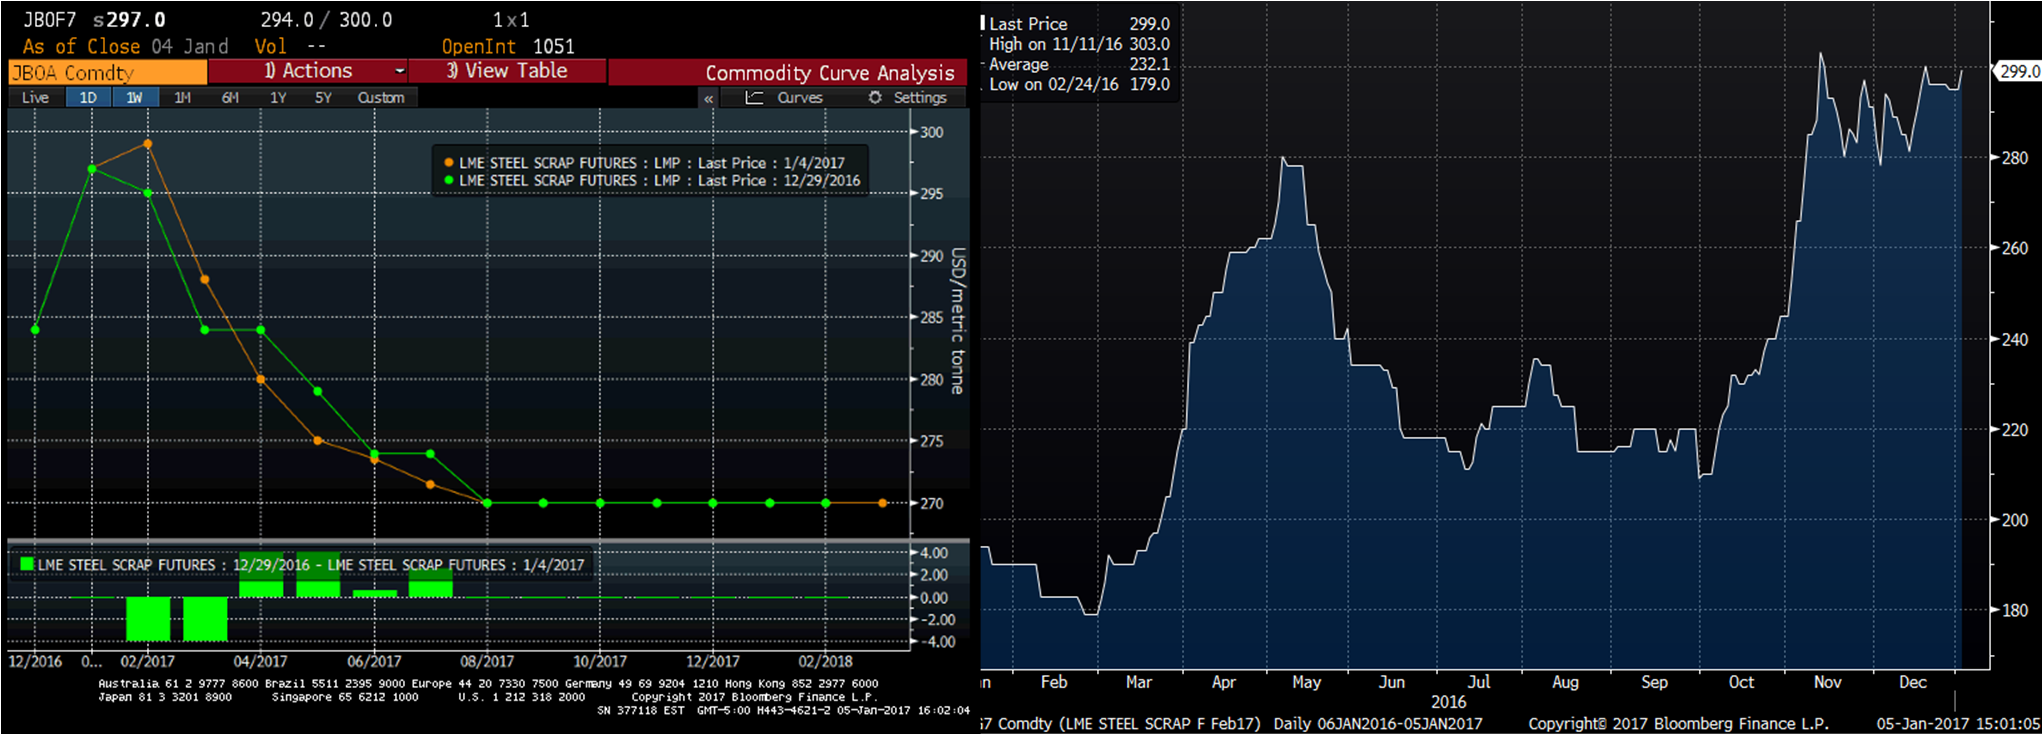The height and width of the screenshot is (734, 2042).
Task: Click the Curves line-chart icon
Action: pyautogui.click(x=754, y=97)
